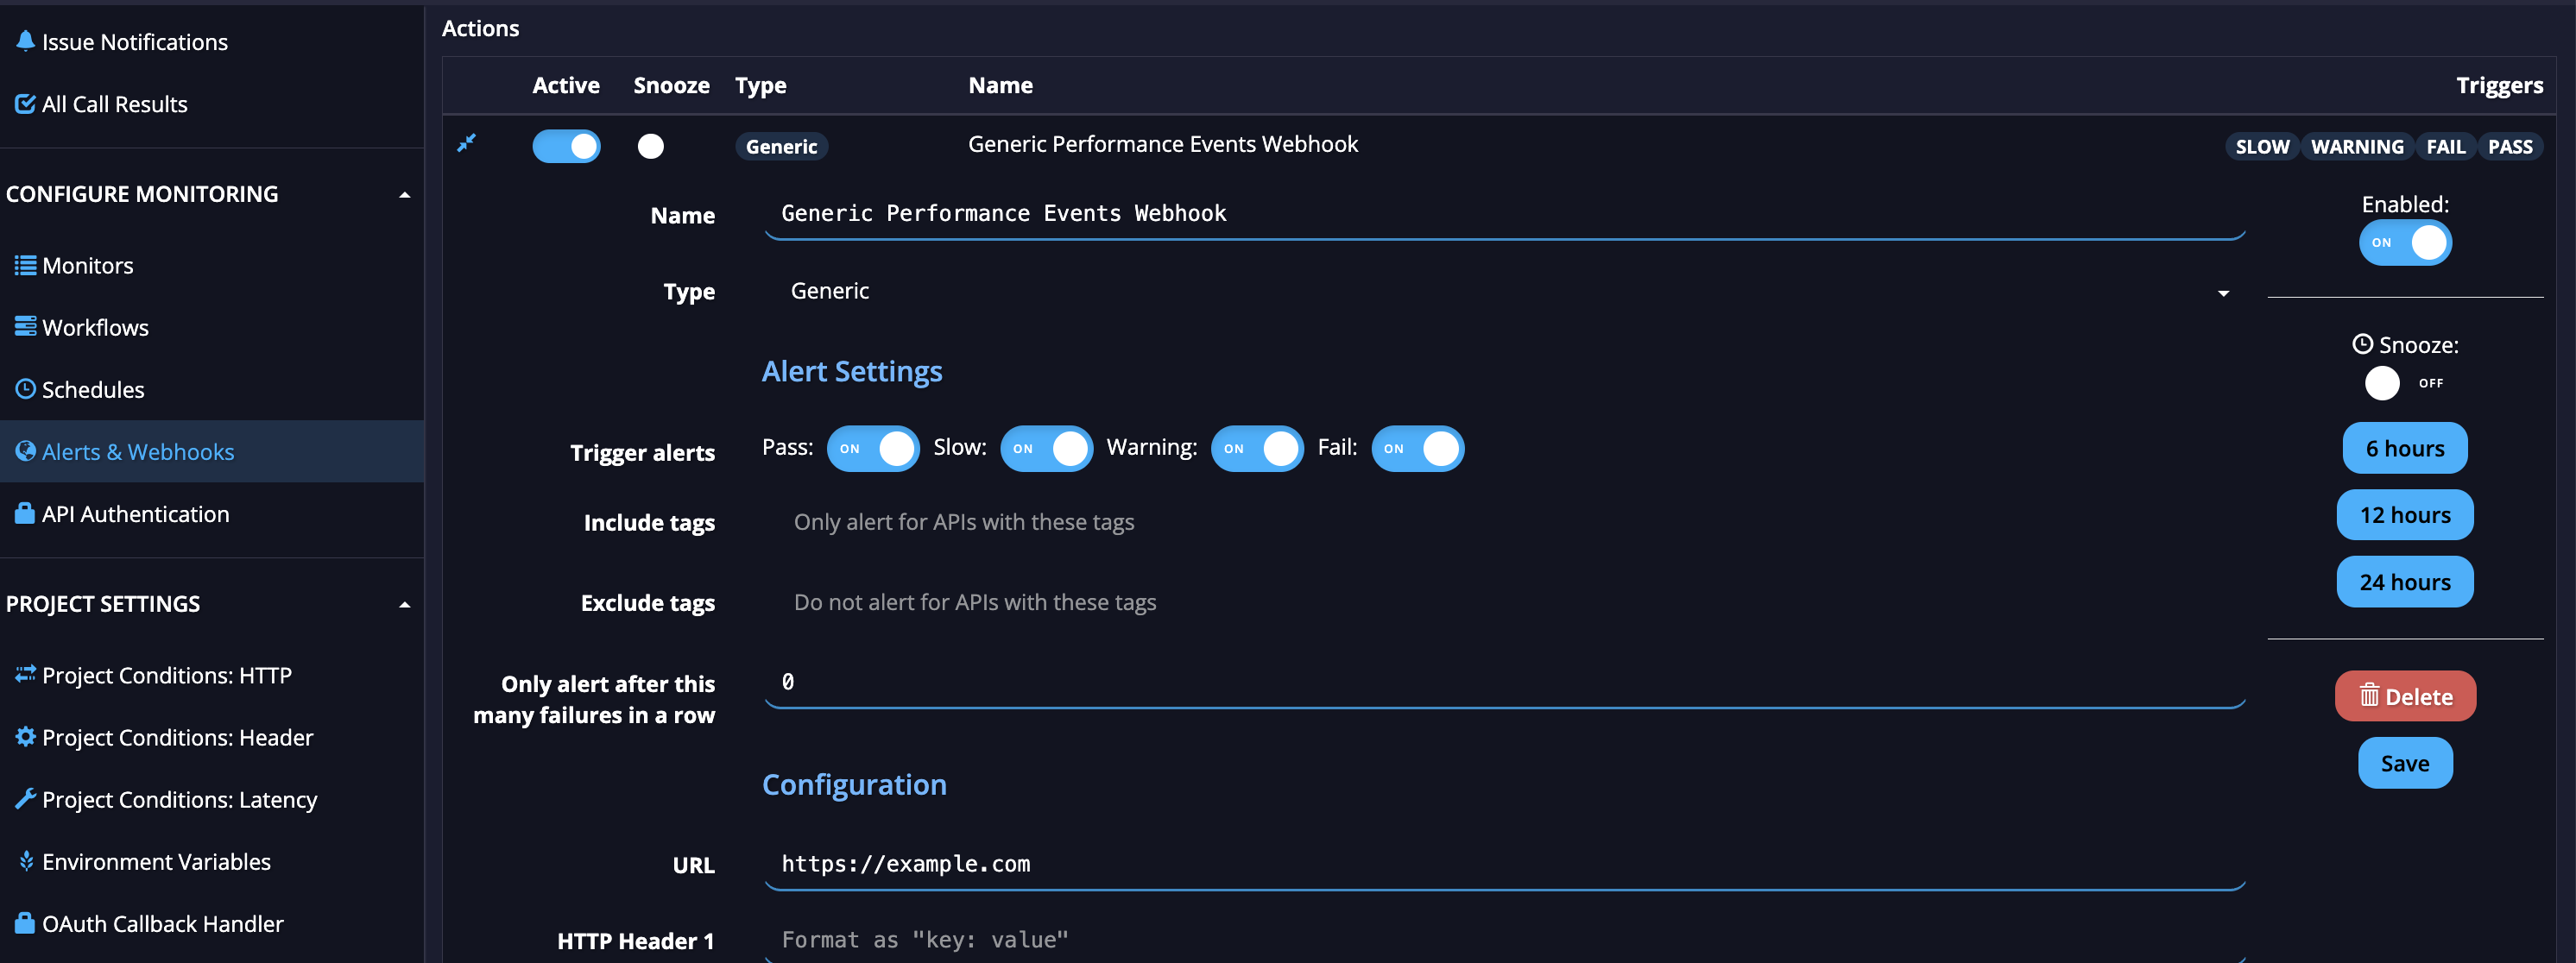Viewport: 2576px width, 963px height.
Task: Open Alerts & Webhooks menu item
Action: point(138,451)
